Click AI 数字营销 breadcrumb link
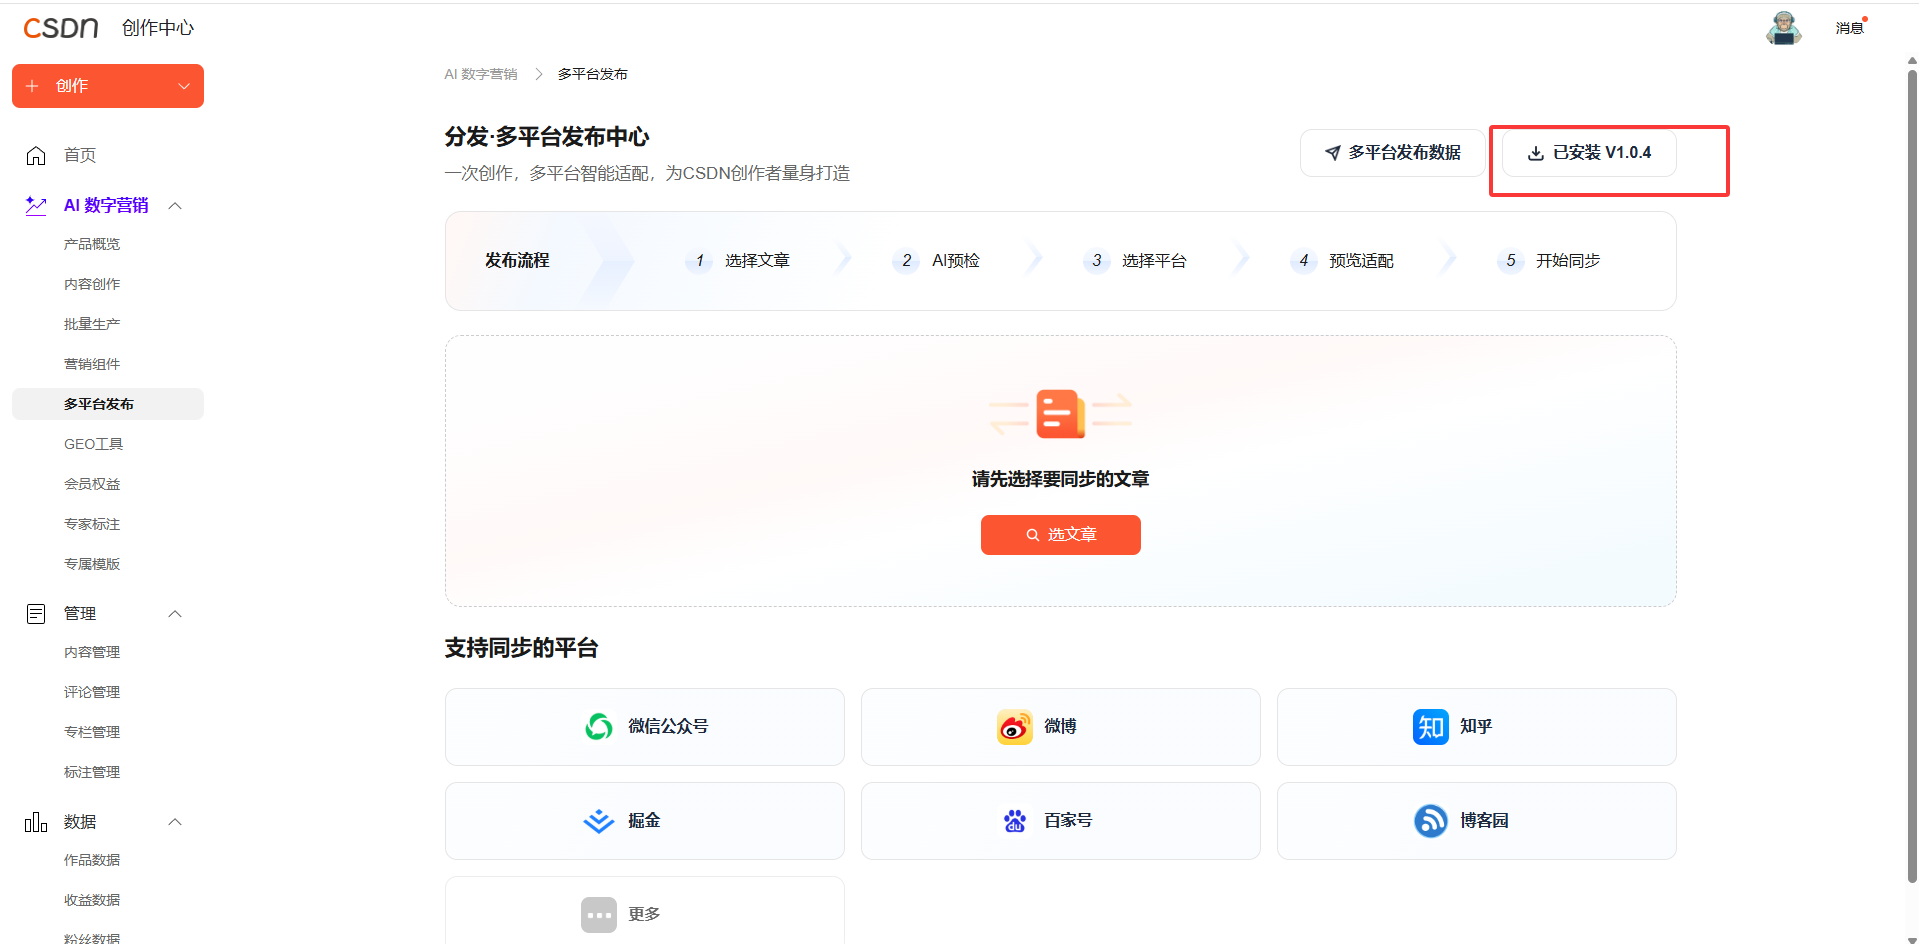The height and width of the screenshot is (944, 1919). coord(481,74)
